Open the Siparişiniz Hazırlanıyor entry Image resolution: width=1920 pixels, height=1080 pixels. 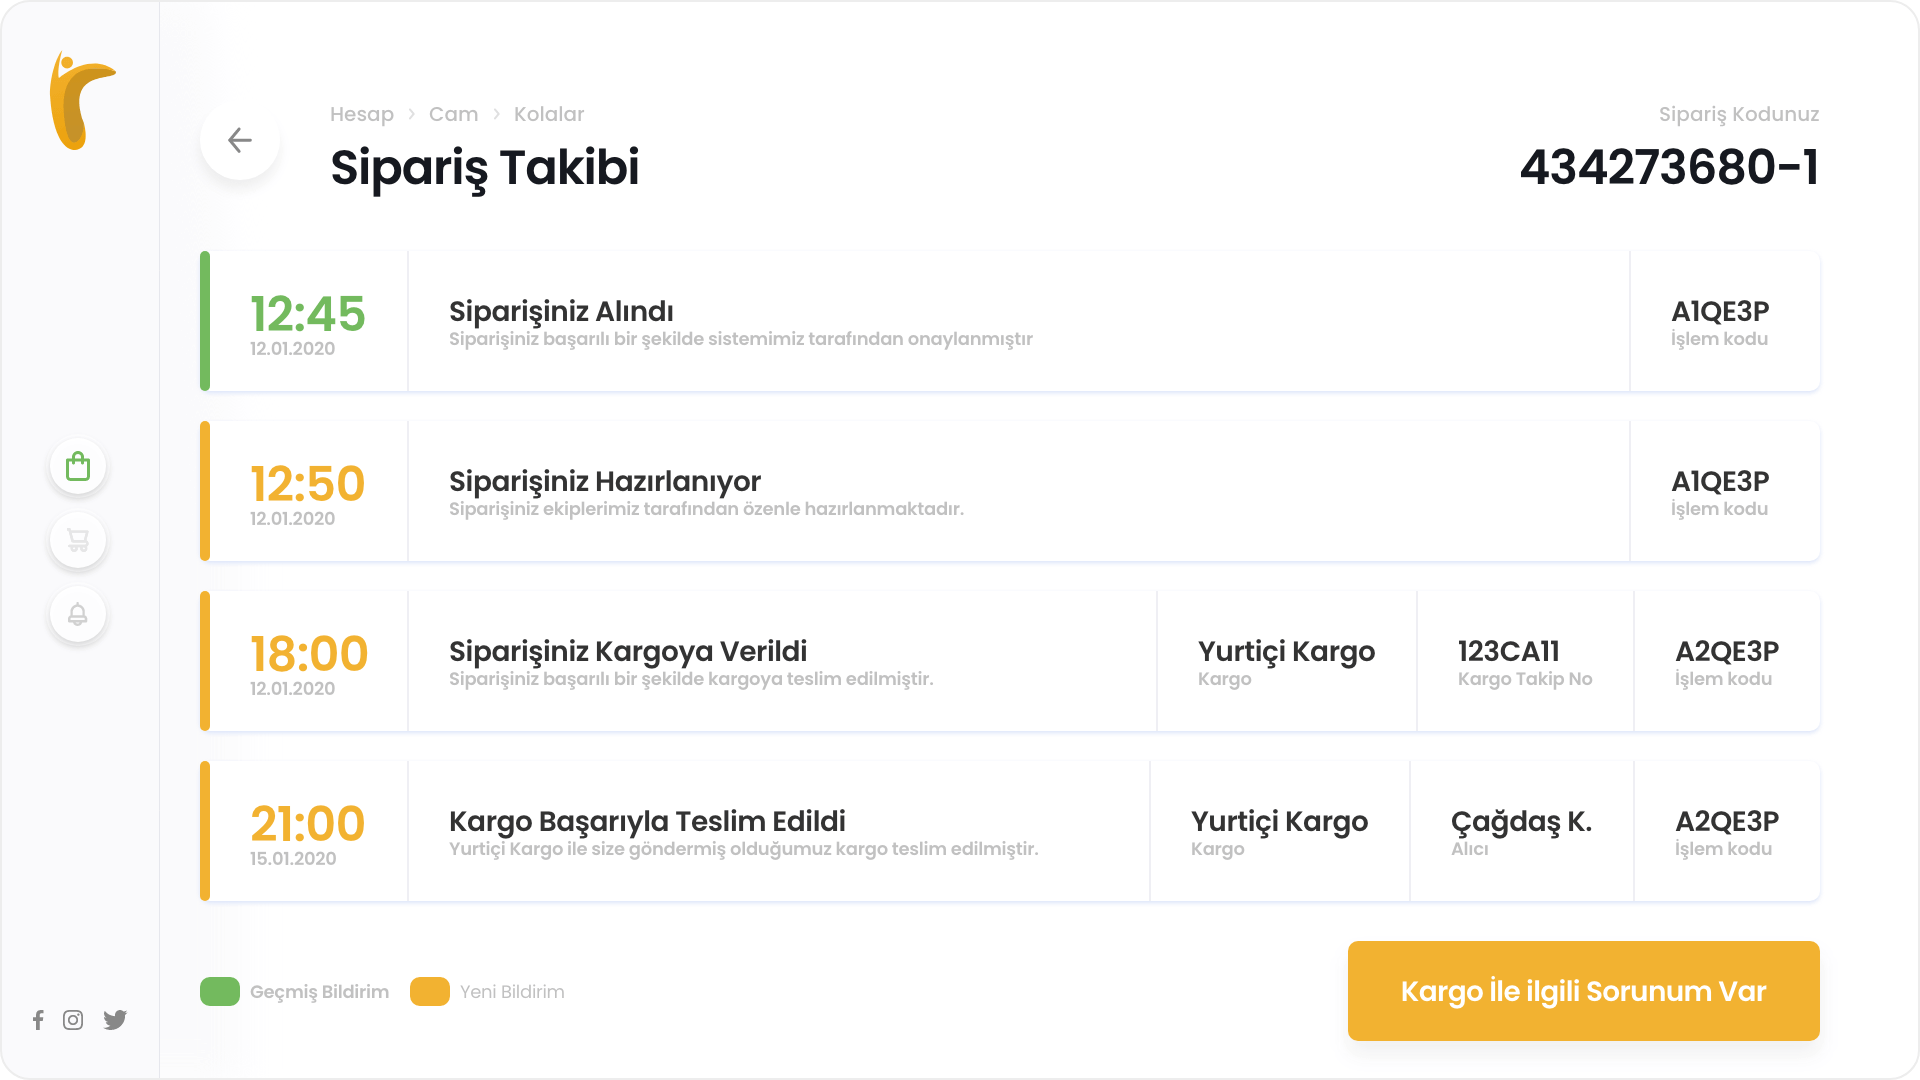(1010, 491)
